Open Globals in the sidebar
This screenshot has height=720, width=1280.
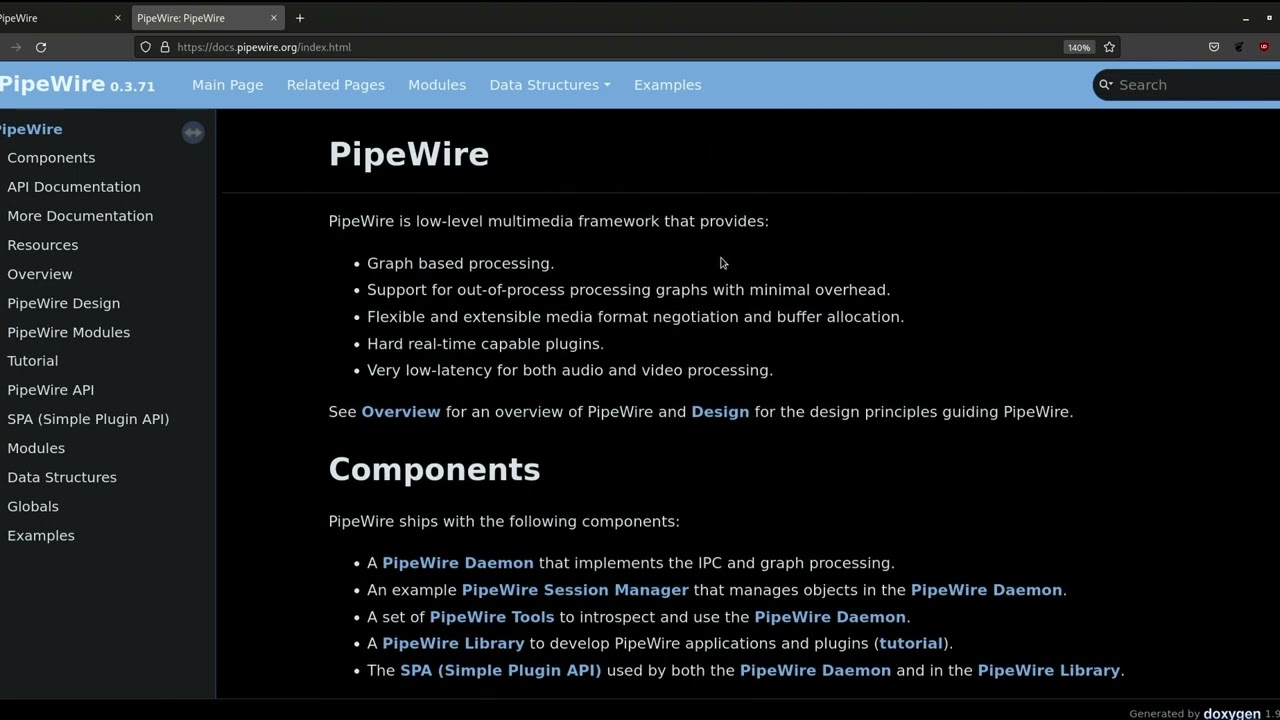point(33,506)
